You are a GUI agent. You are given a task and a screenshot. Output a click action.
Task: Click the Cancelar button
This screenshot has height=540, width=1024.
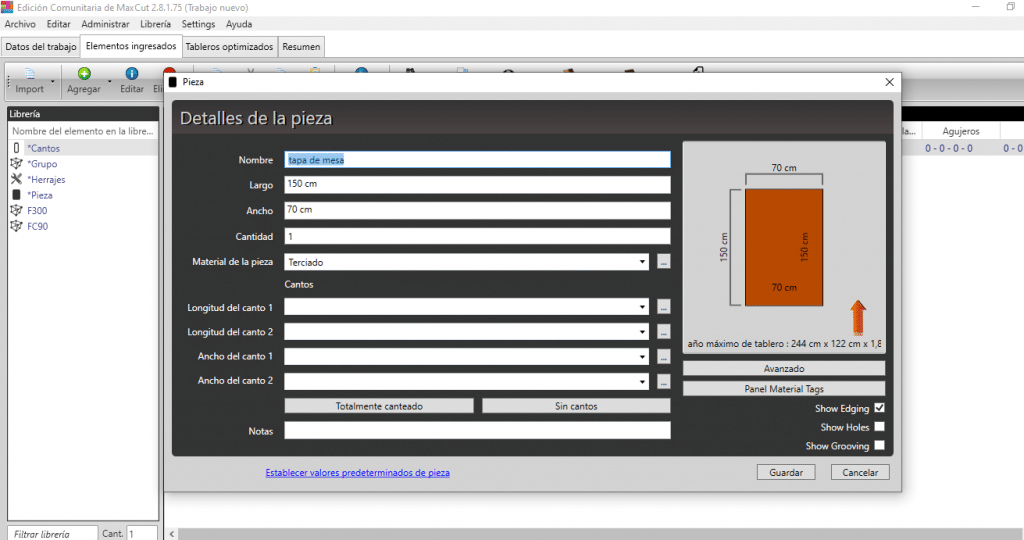860,472
